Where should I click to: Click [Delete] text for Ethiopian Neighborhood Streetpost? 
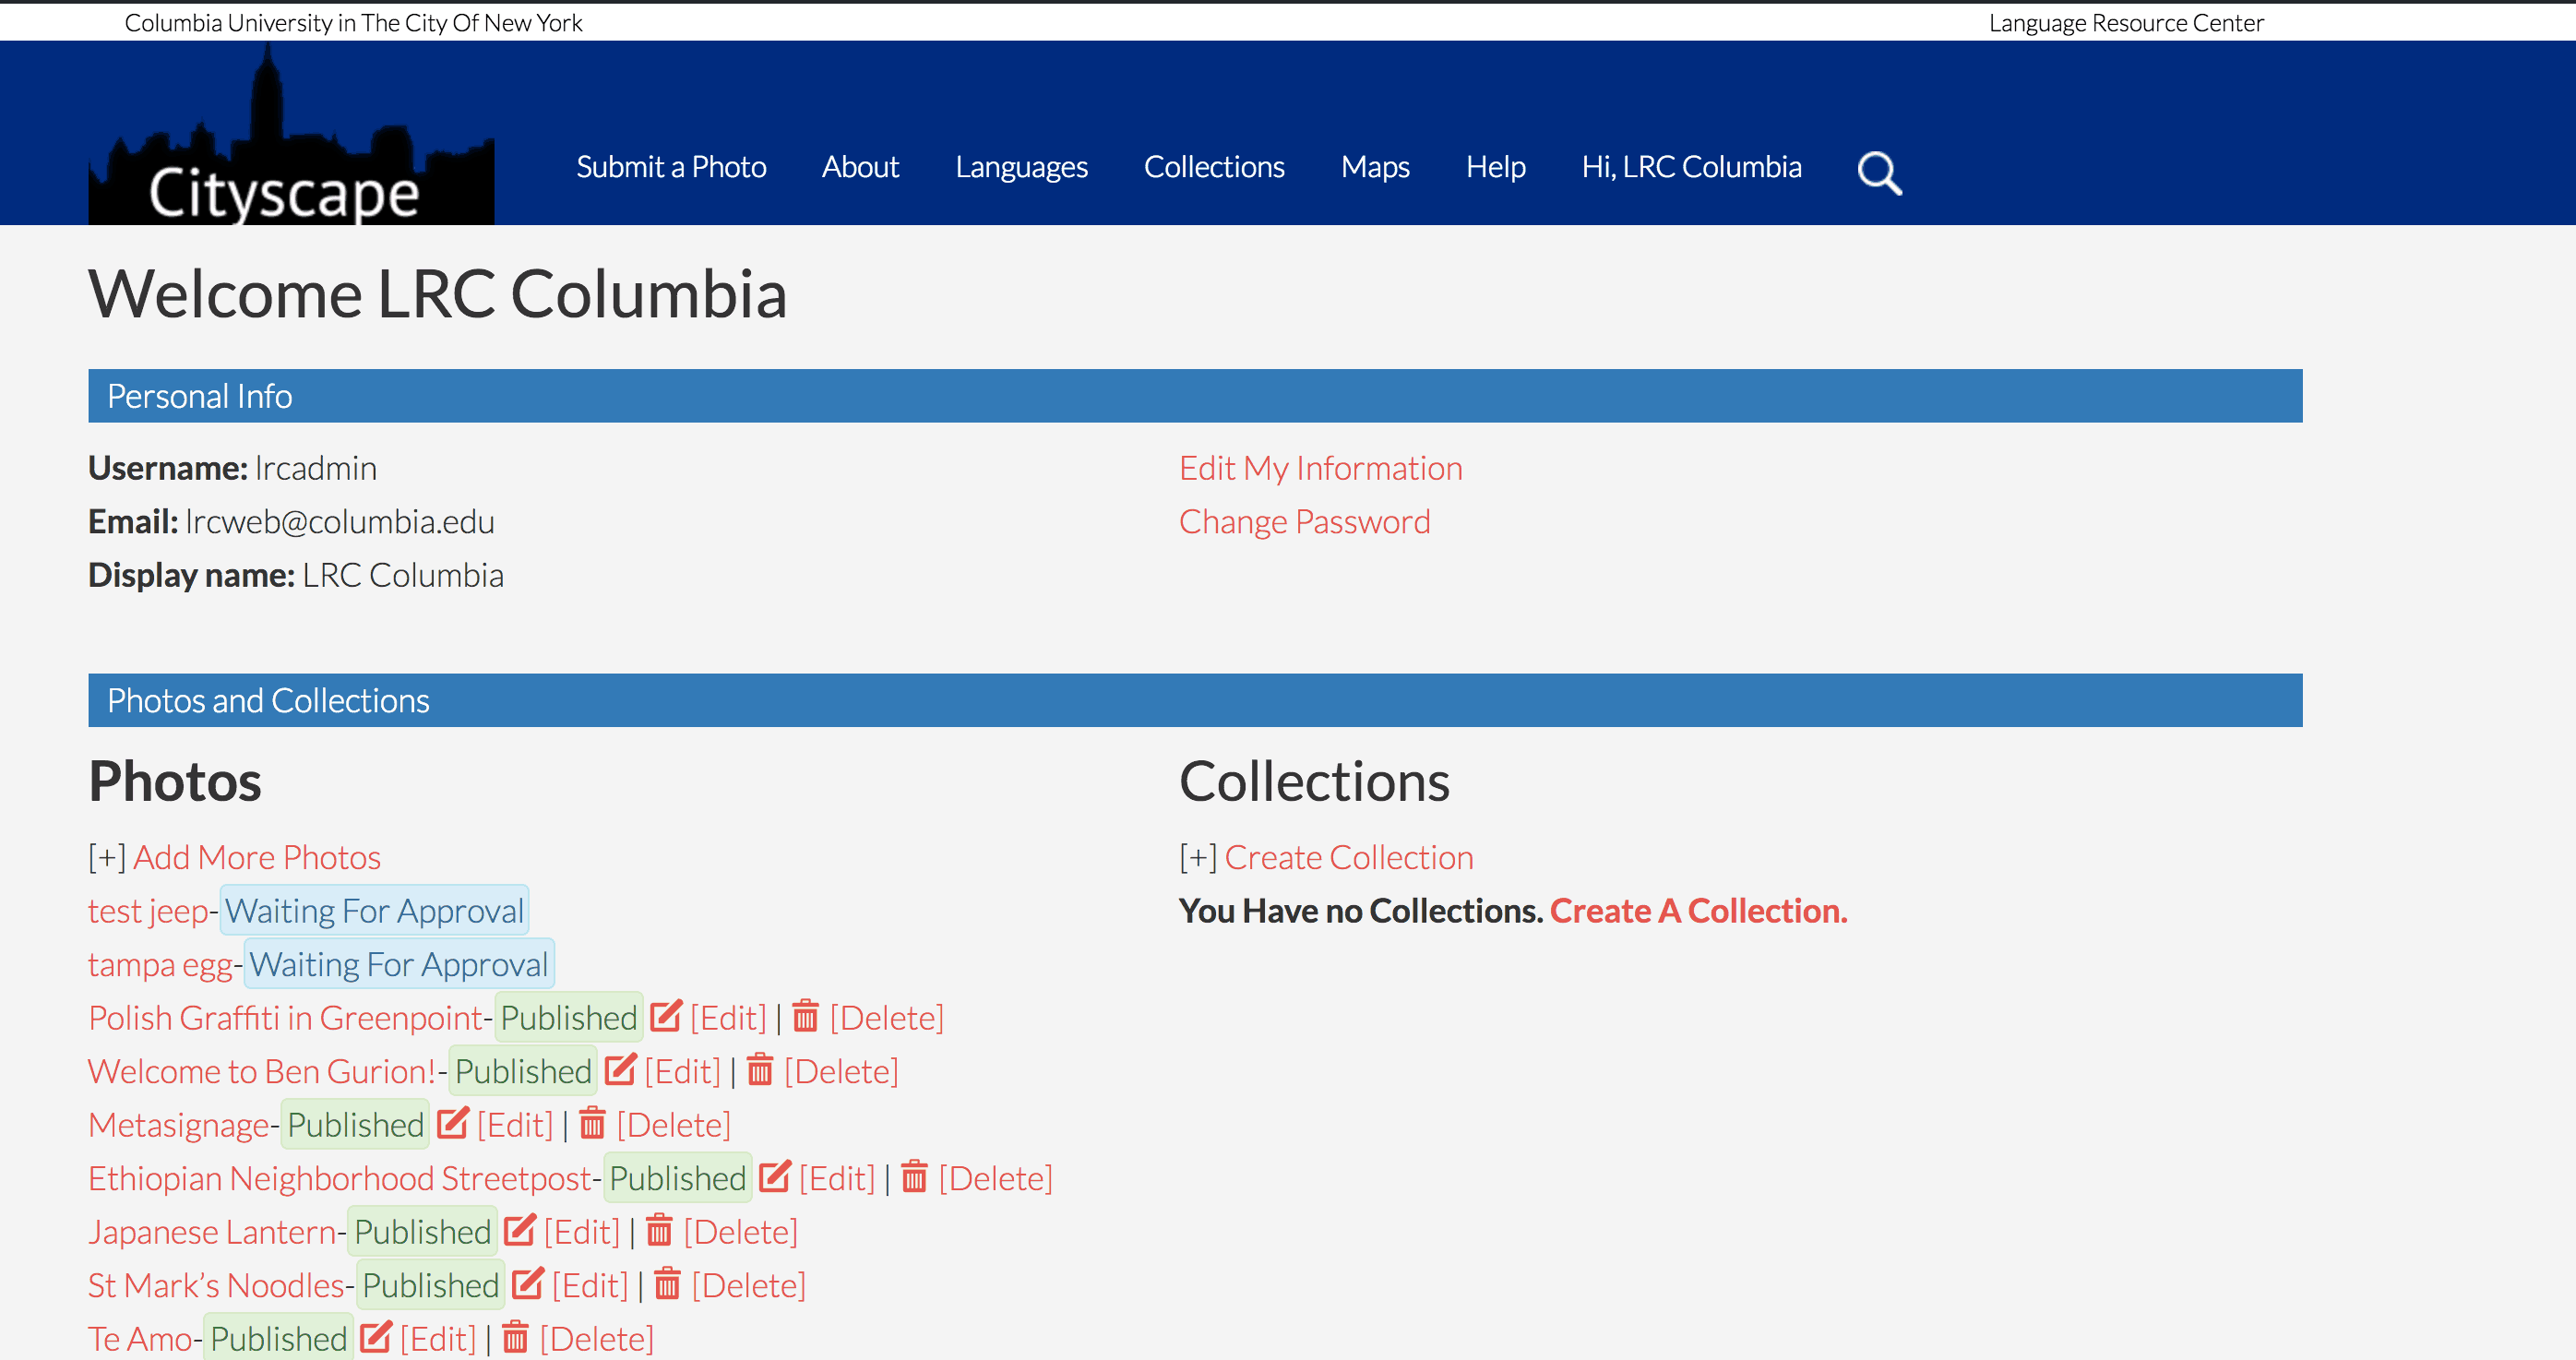tap(995, 1178)
